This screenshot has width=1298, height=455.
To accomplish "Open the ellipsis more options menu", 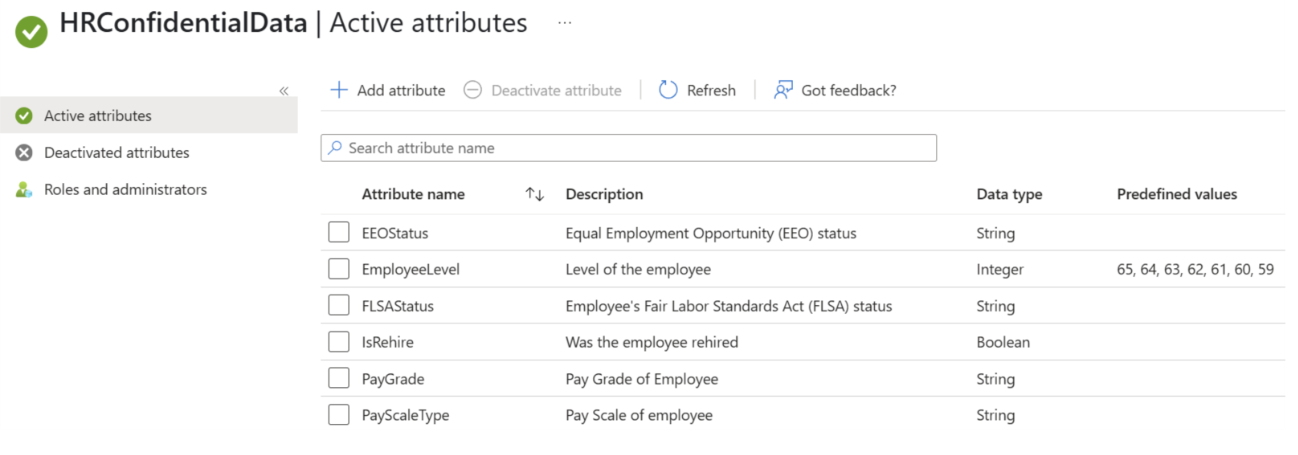I will 564,23.
